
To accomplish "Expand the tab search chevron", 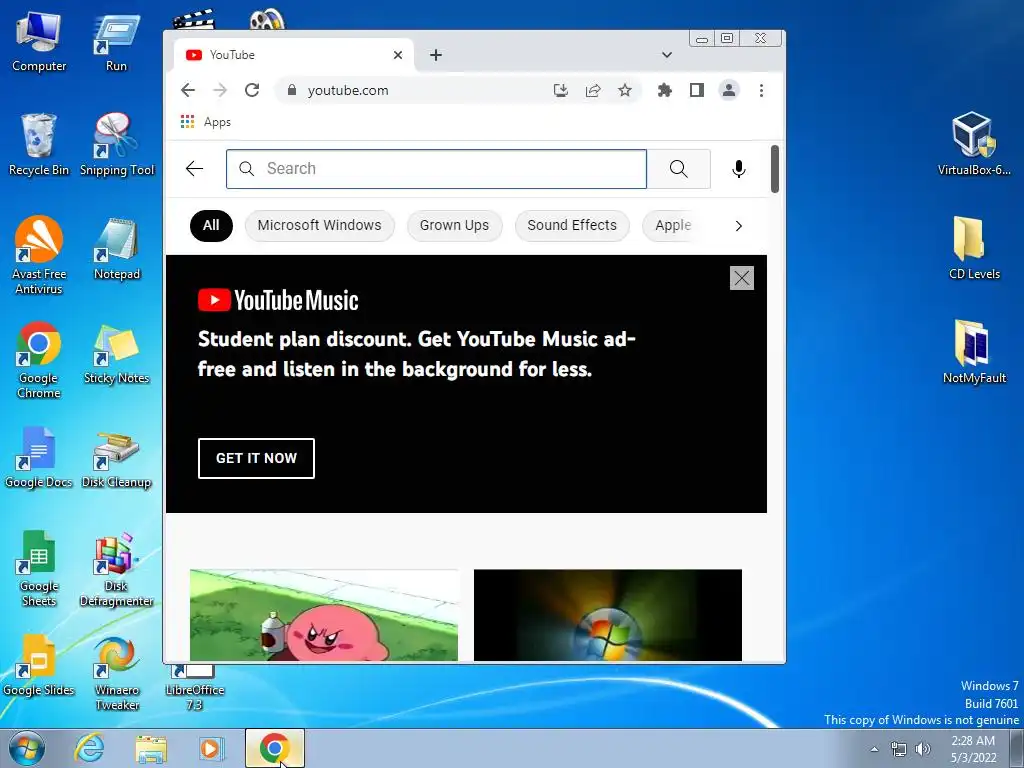I will coord(667,55).
